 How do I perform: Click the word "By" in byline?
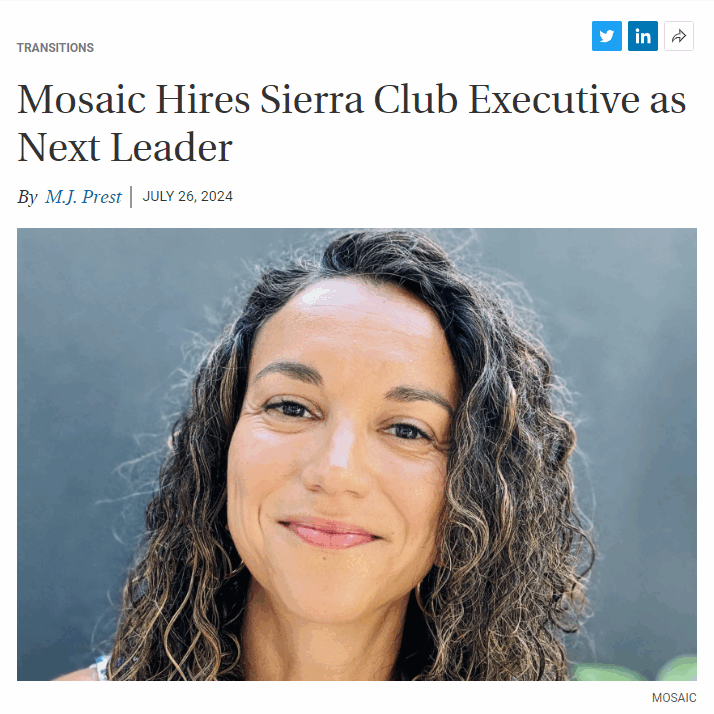[x=27, y=197]
